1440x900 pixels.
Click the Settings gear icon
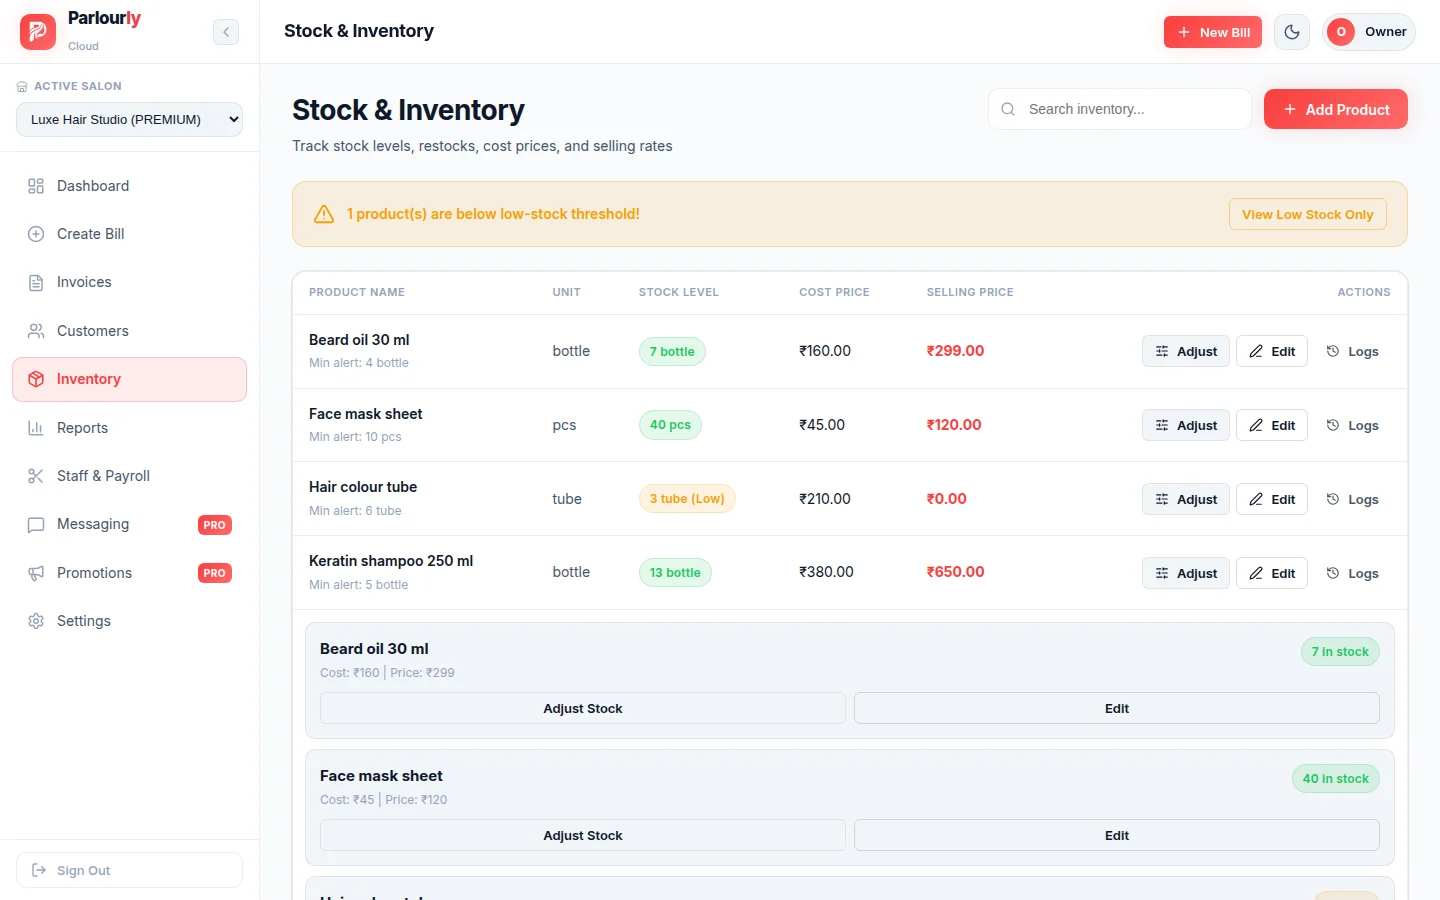36,621
